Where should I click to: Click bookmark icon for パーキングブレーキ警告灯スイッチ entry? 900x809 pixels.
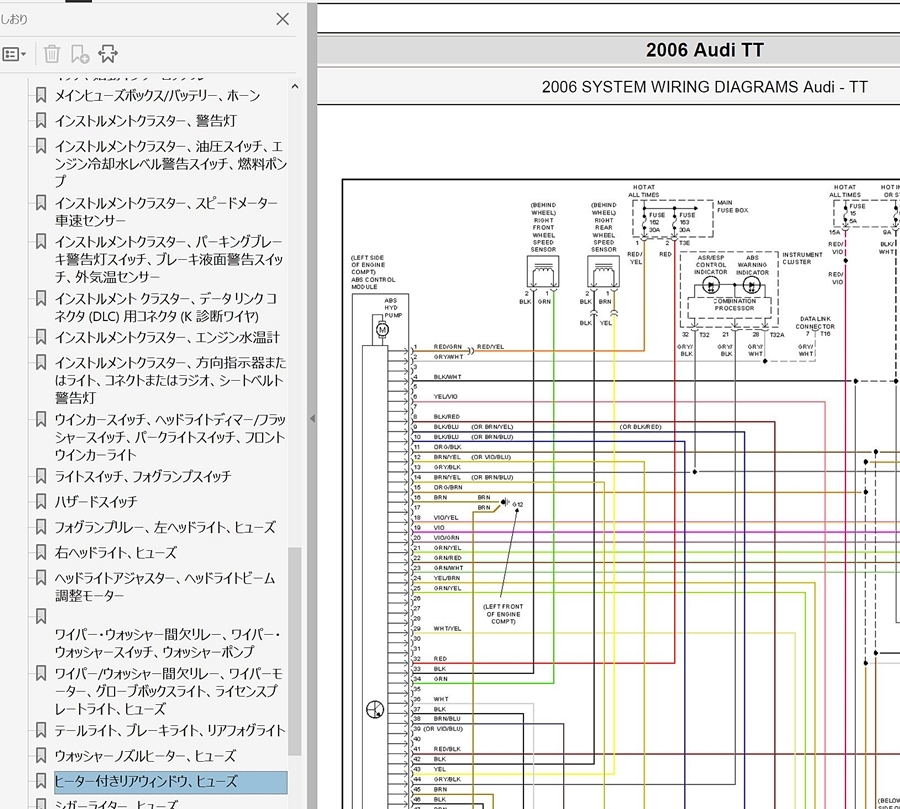[41, 242]
